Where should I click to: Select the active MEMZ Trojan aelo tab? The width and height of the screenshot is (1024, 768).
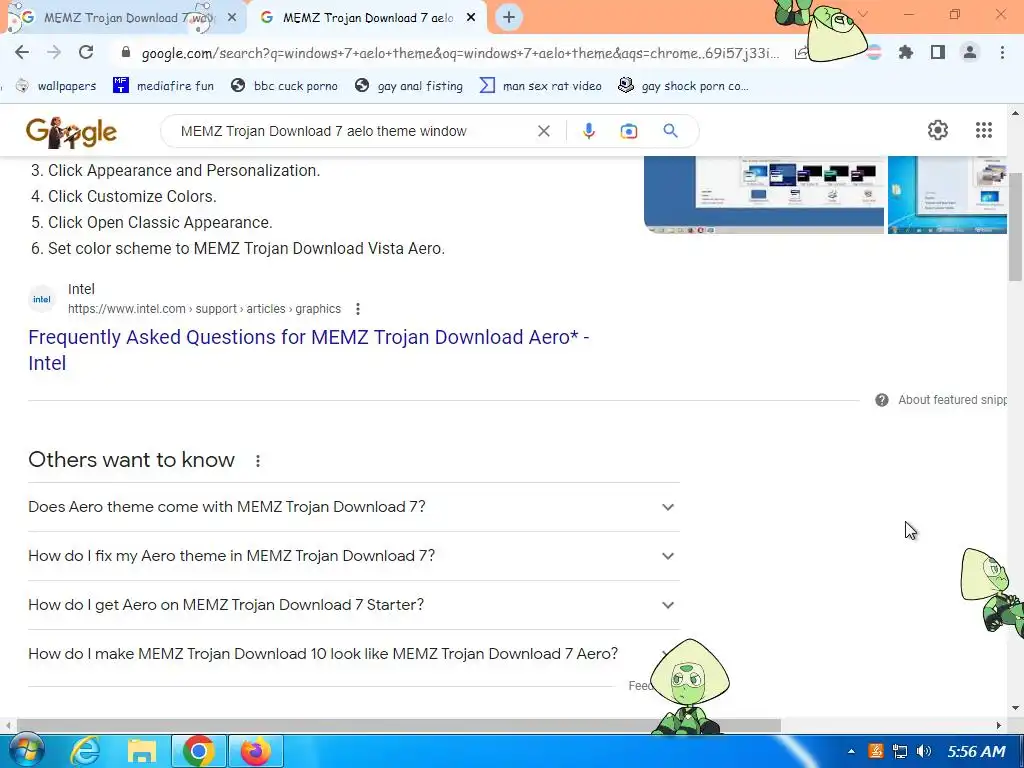[368, 18]
